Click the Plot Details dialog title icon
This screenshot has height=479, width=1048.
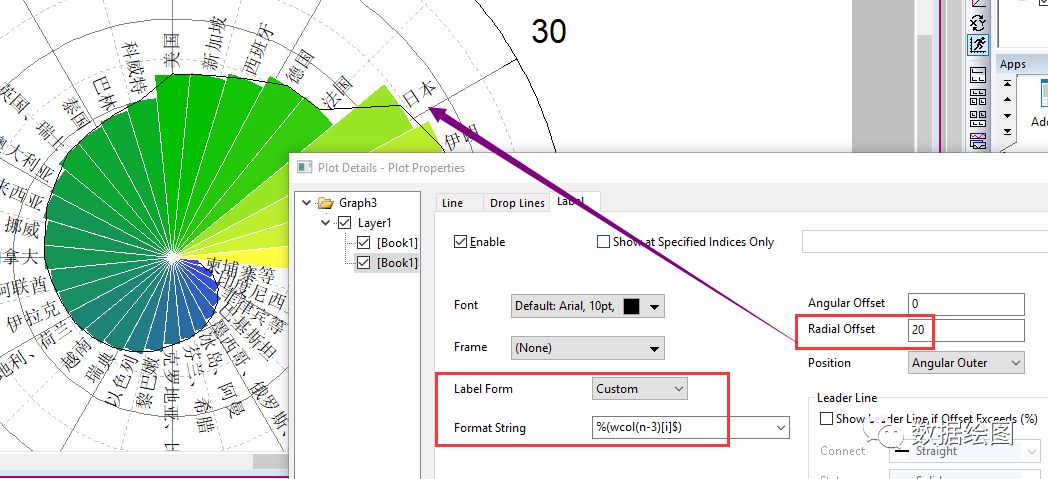304,168
